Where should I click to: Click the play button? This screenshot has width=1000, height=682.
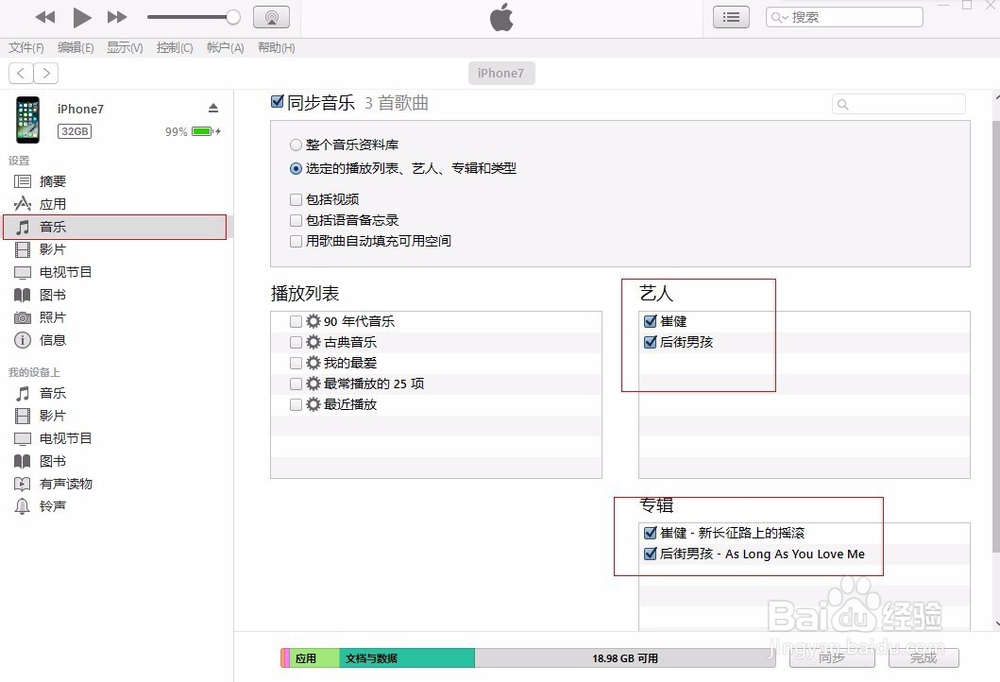(82, 17)
